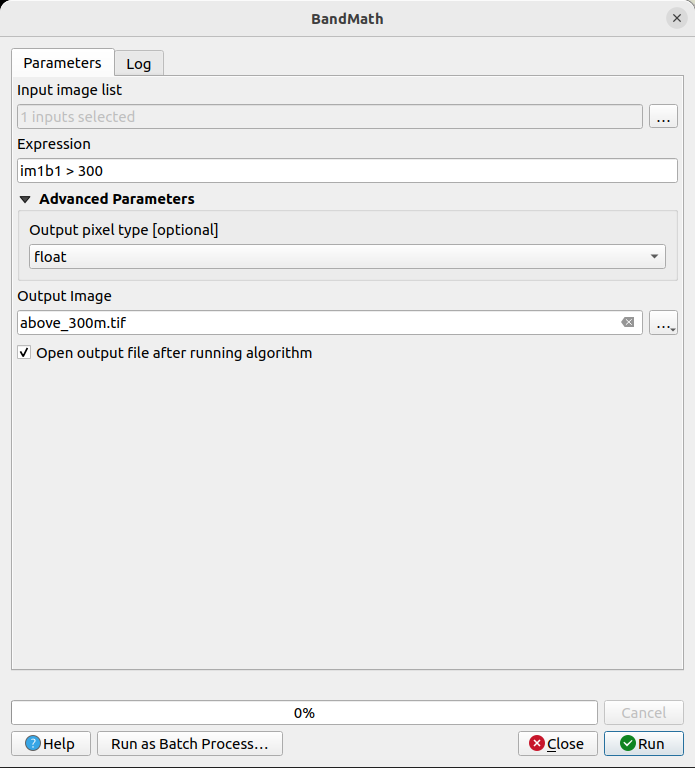This screenshot has width=695, height=768.
Task: Switch to the Log tab
Action: [x=138, y=63]
